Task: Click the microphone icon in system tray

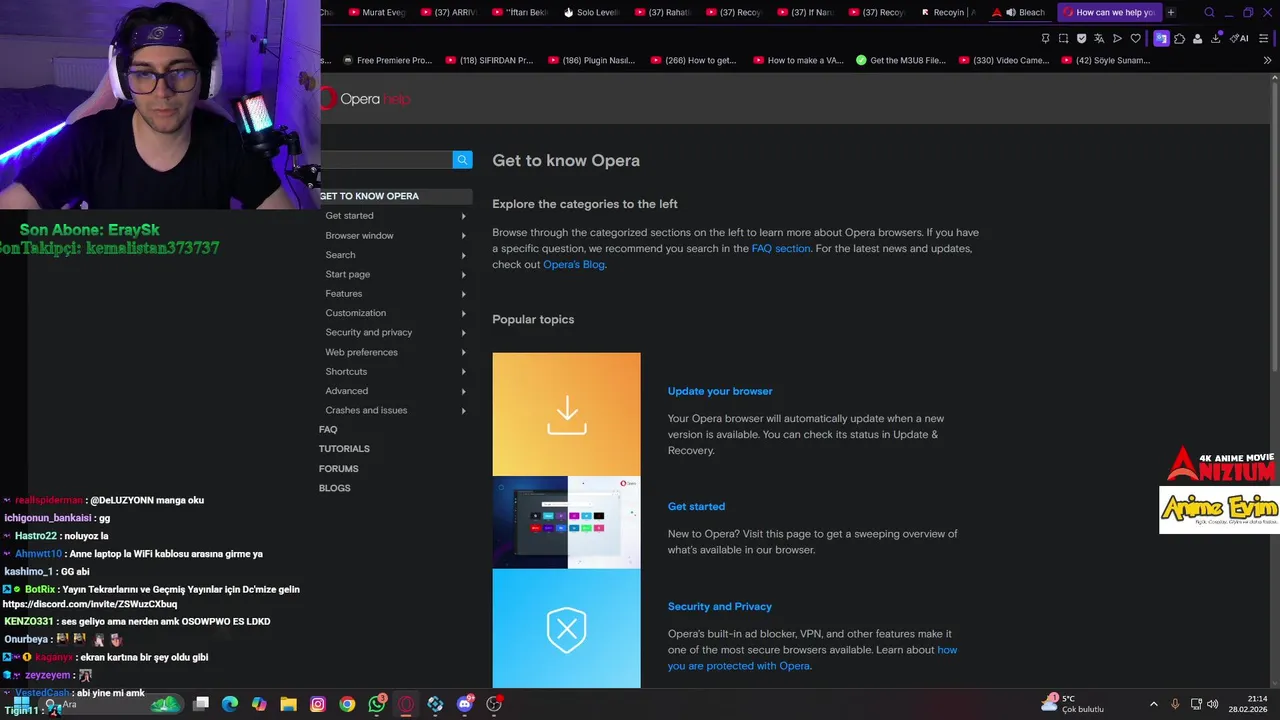Action: 1175,704
